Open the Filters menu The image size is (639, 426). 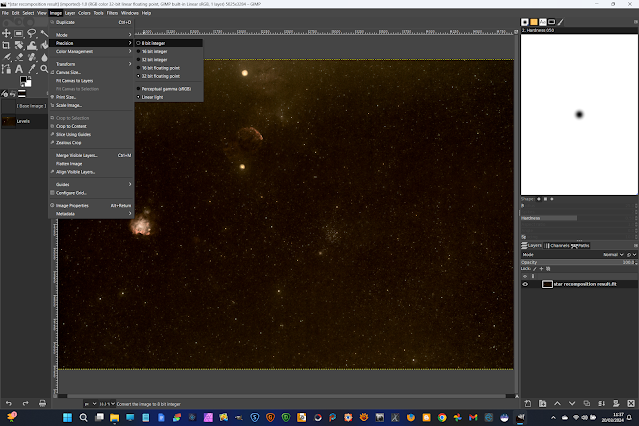[x=112, y=13]
